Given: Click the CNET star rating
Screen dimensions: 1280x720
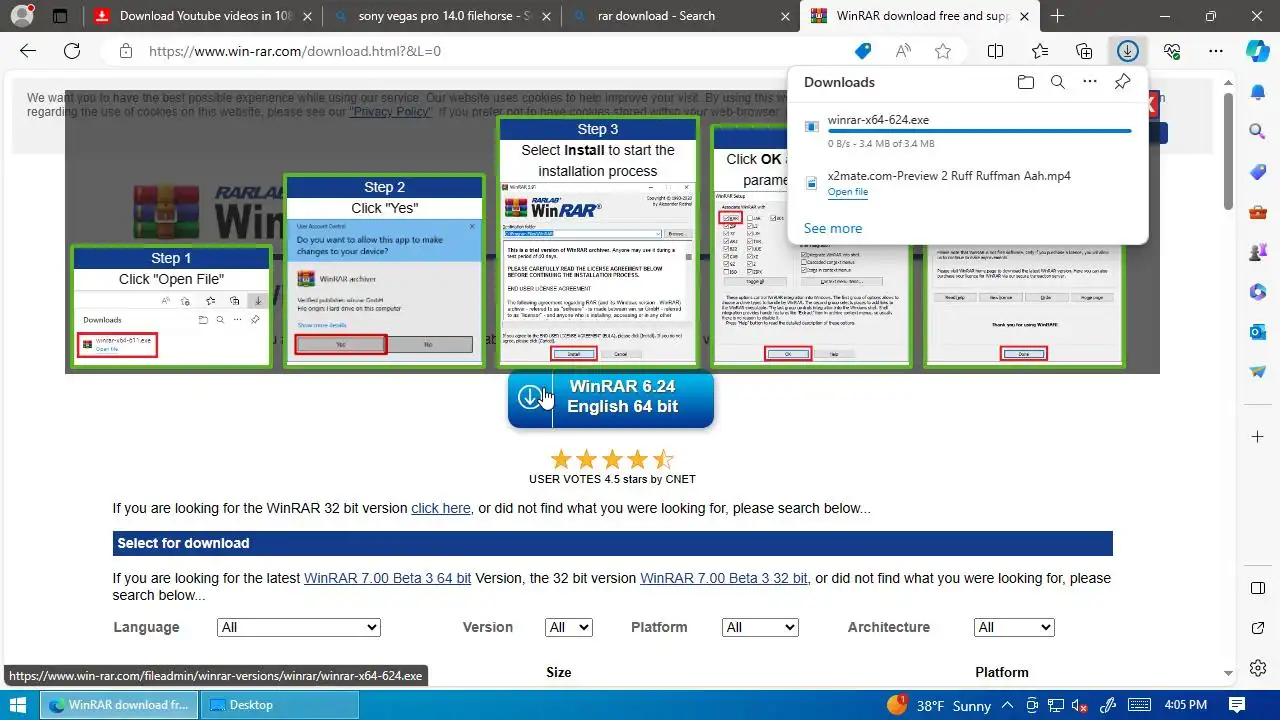Looking at the screenshot, I should [611, 460].
